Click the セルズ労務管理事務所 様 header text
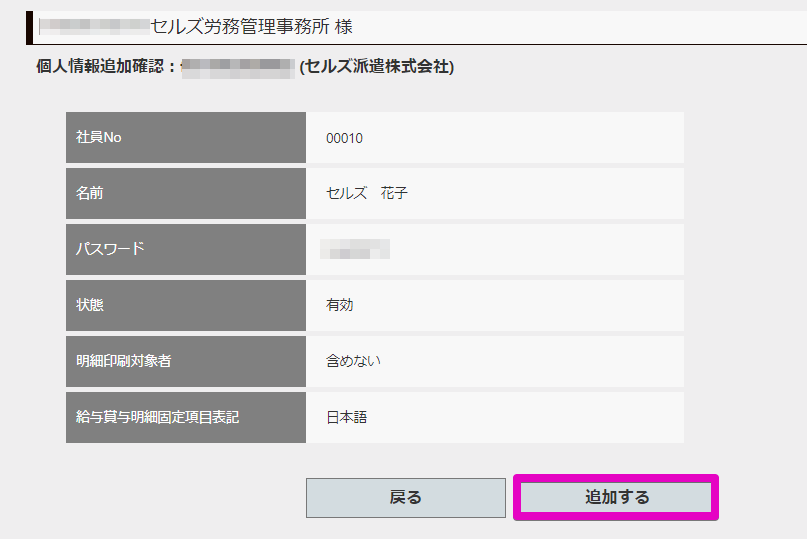 [251, 27]
